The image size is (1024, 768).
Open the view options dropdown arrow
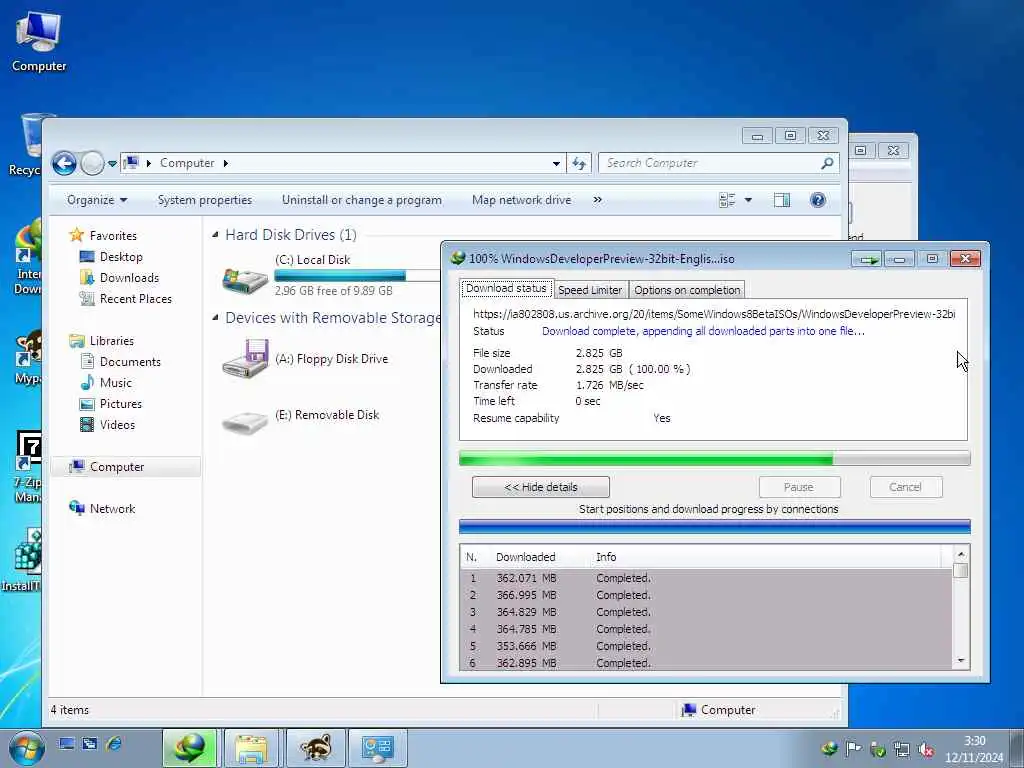(x=748, y=200)
